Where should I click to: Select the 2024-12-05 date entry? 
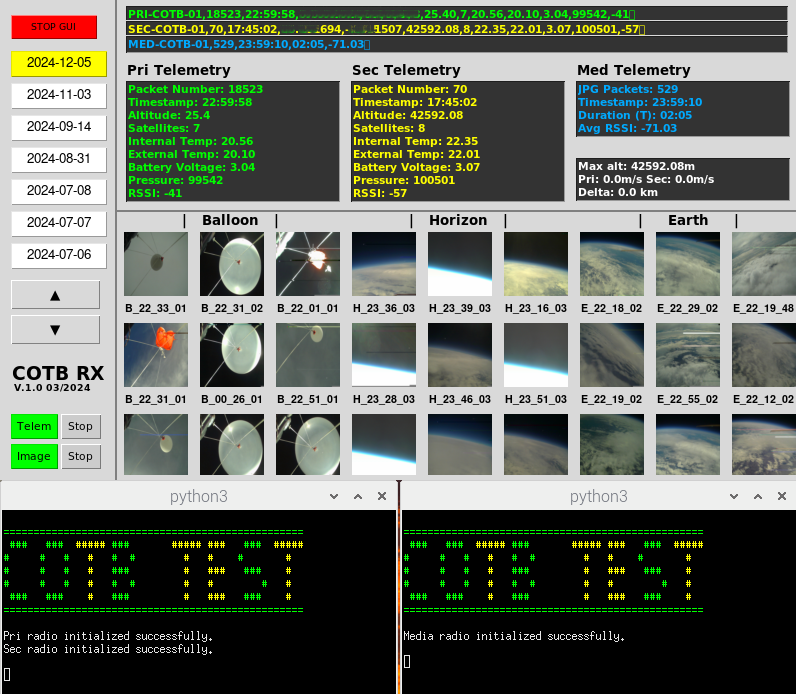59,63
